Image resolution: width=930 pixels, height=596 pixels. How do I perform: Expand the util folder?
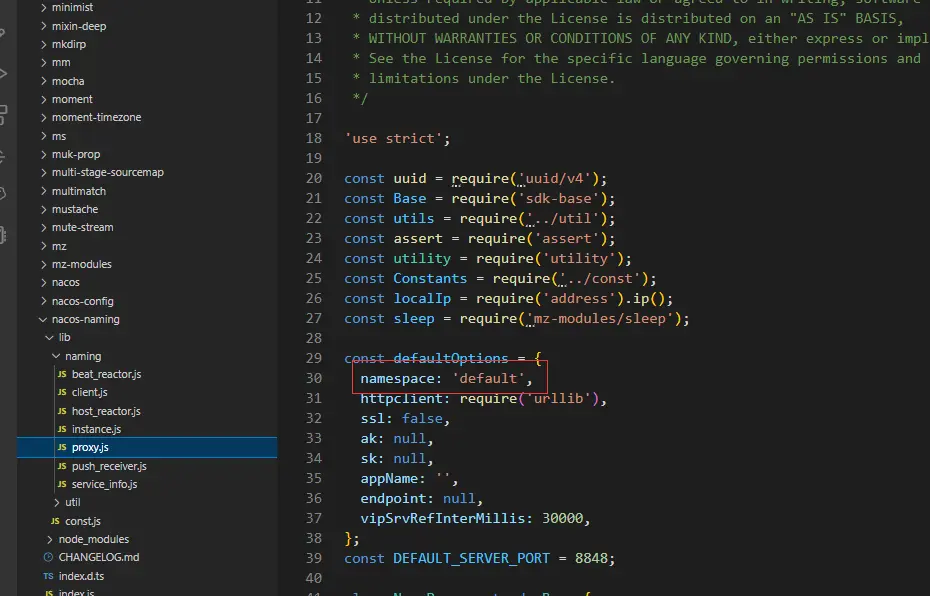tap(56, 502)
